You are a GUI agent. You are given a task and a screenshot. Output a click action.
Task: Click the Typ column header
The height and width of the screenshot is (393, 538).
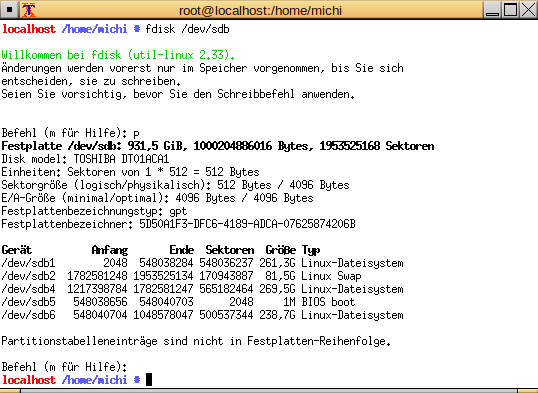point(311,250)
